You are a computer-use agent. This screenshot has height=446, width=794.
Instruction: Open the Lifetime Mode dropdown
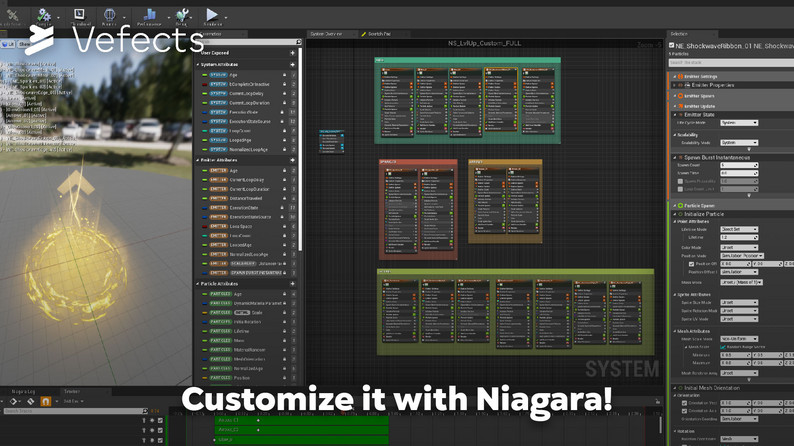click(x=739, y=229)
